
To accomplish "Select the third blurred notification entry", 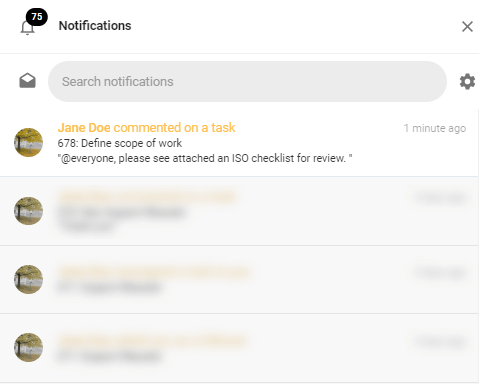I will pos(239,280).
